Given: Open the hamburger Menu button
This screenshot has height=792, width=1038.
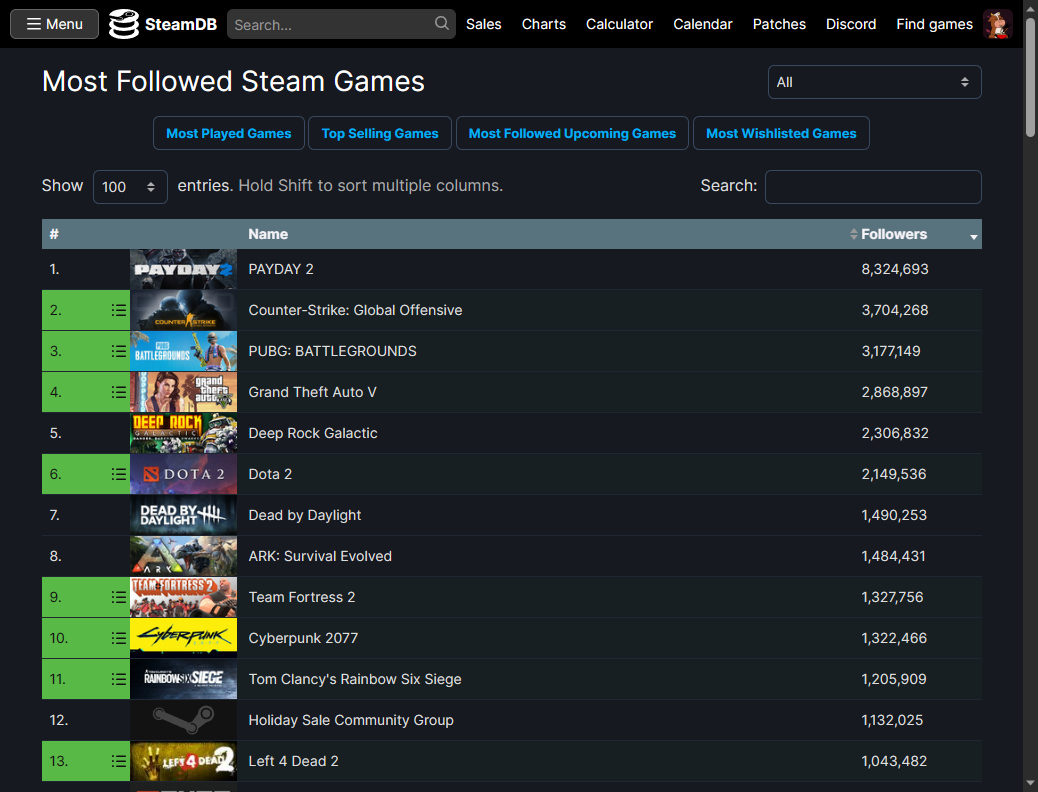Looking at the screenshot, I should point(54,24).
